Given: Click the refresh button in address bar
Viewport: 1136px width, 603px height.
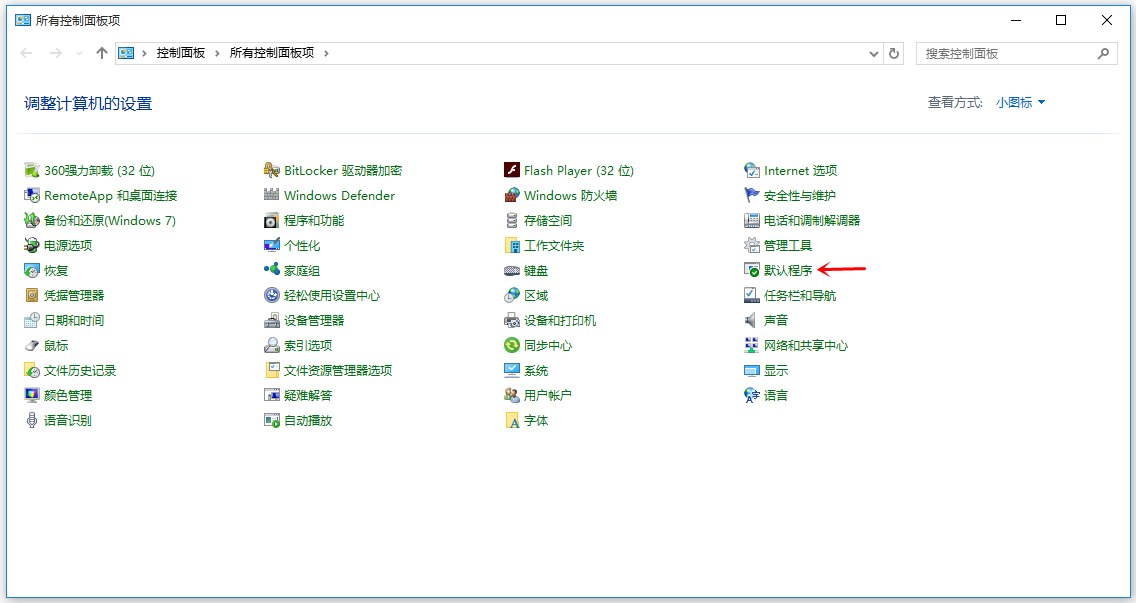Looking at the screenshot, I should (893, 53).
